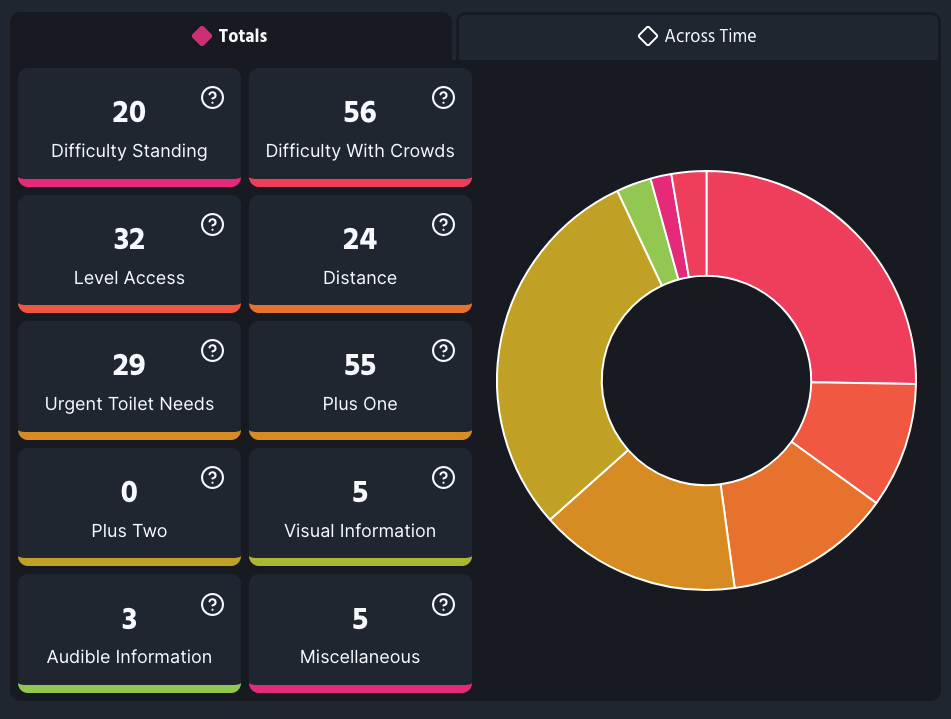Choose the Urgent Toilet Needs label
Screen dimensions: 951x719
(129, 404)
